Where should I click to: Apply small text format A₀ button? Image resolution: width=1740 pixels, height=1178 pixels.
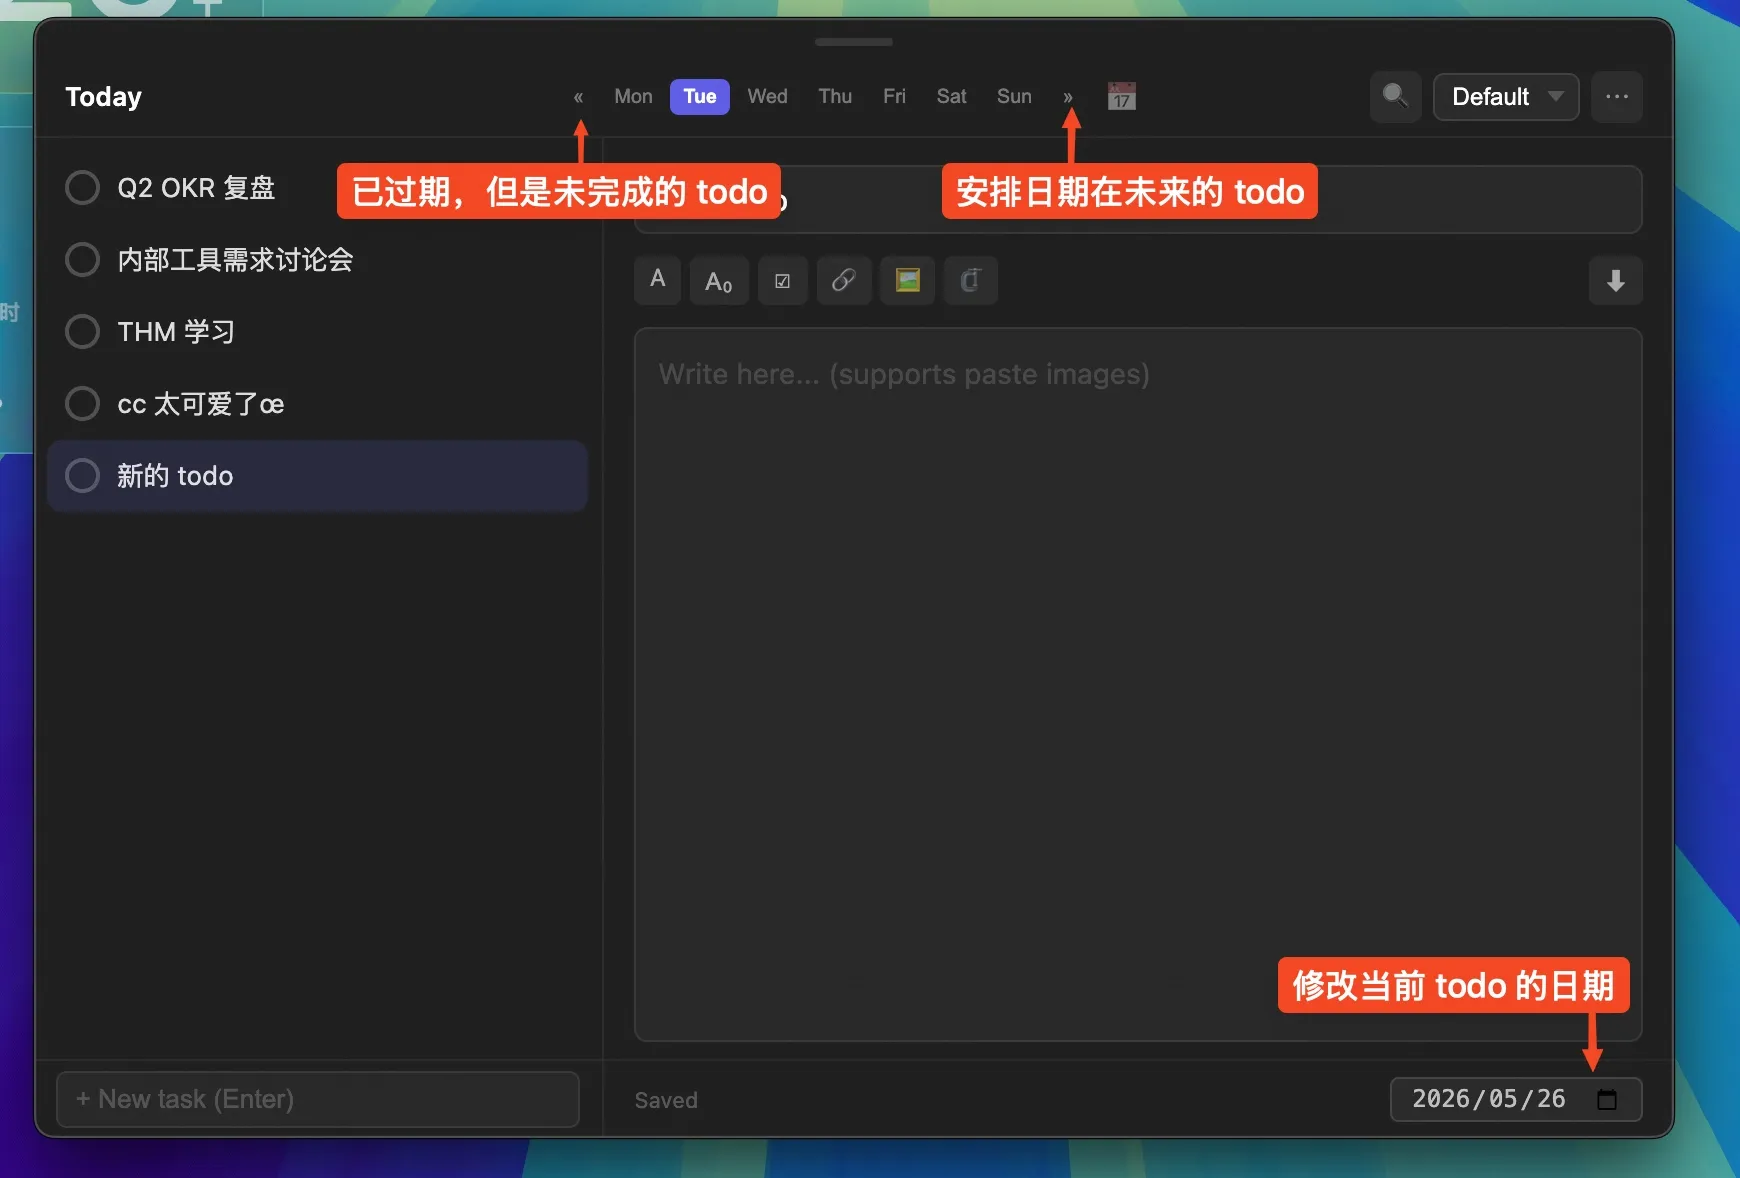[x=719, y=281]
